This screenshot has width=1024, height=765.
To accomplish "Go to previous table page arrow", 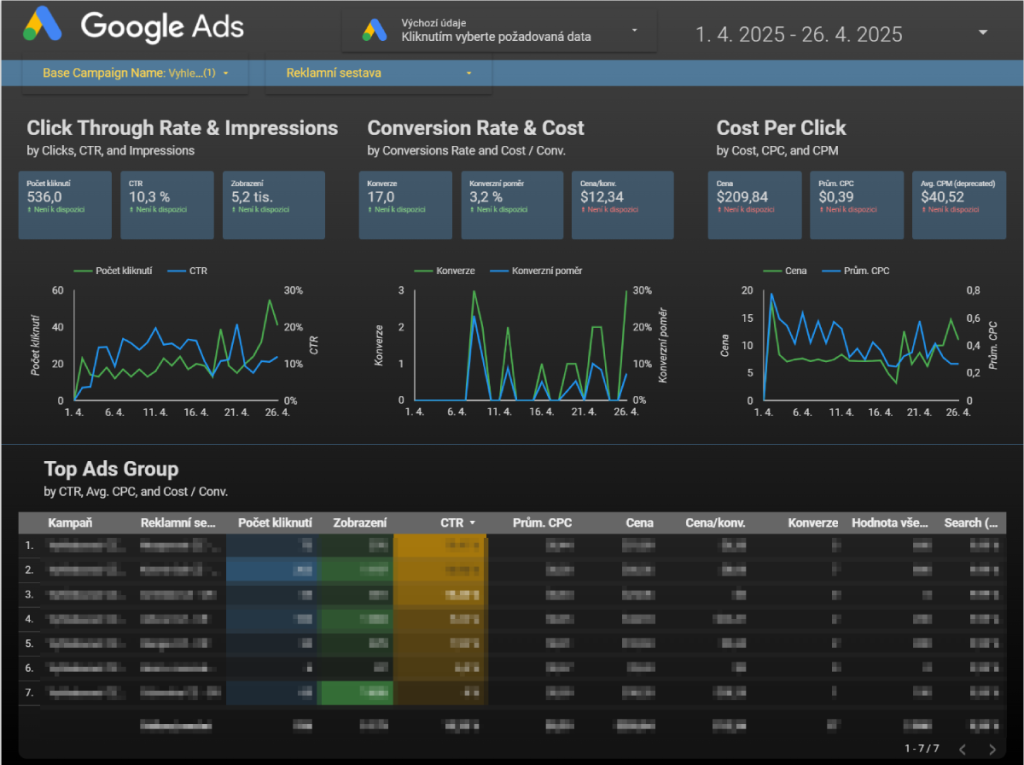I will click(x=963, y=749).
